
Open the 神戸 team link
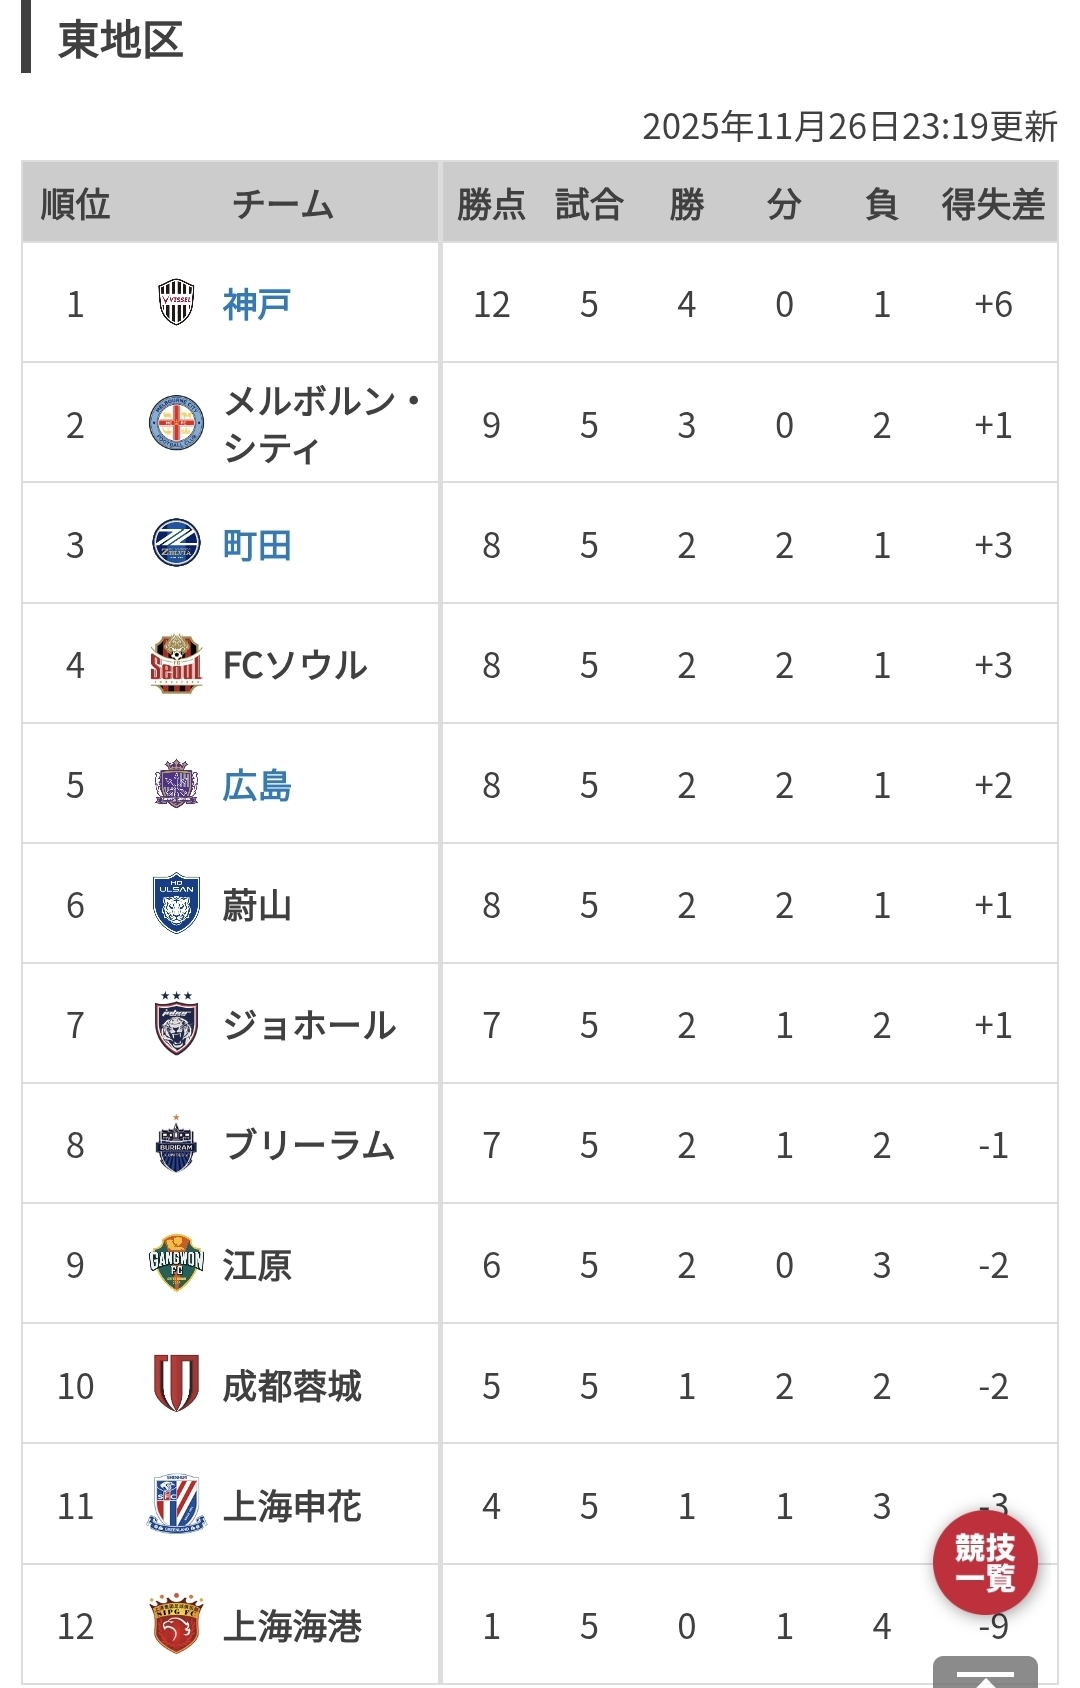point(257,304)
